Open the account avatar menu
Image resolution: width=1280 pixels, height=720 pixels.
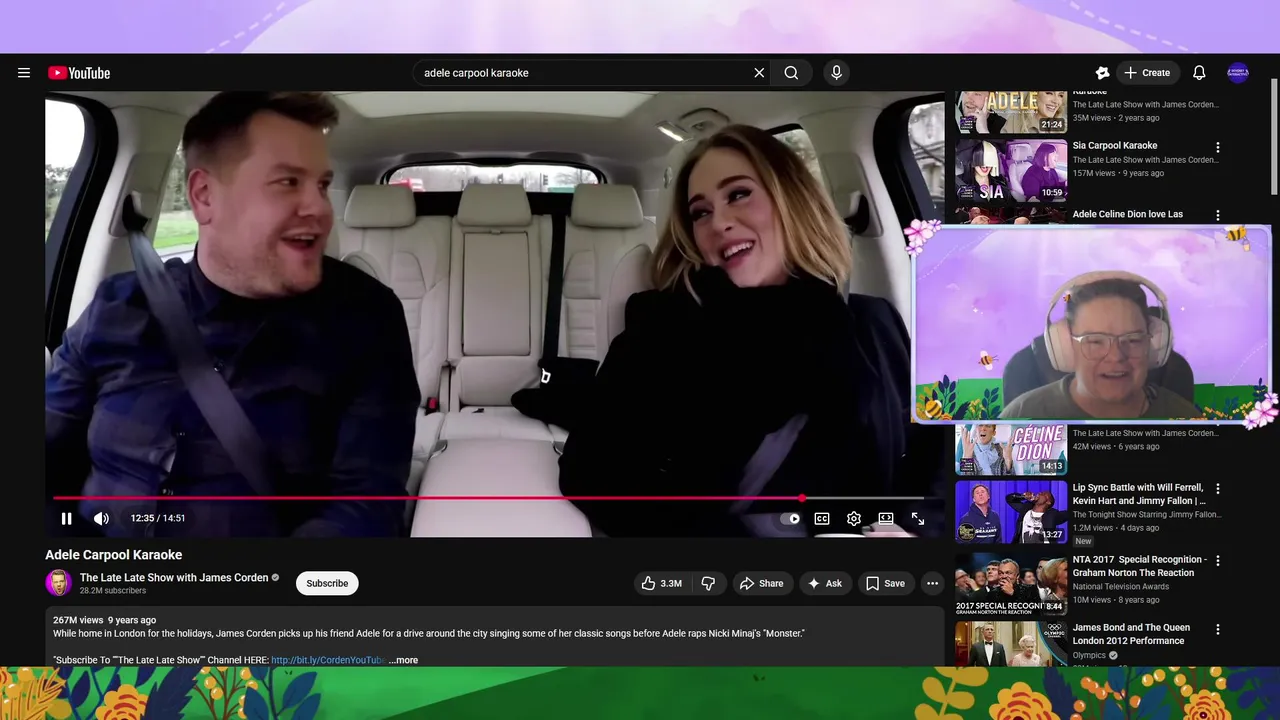point(1238,73)
